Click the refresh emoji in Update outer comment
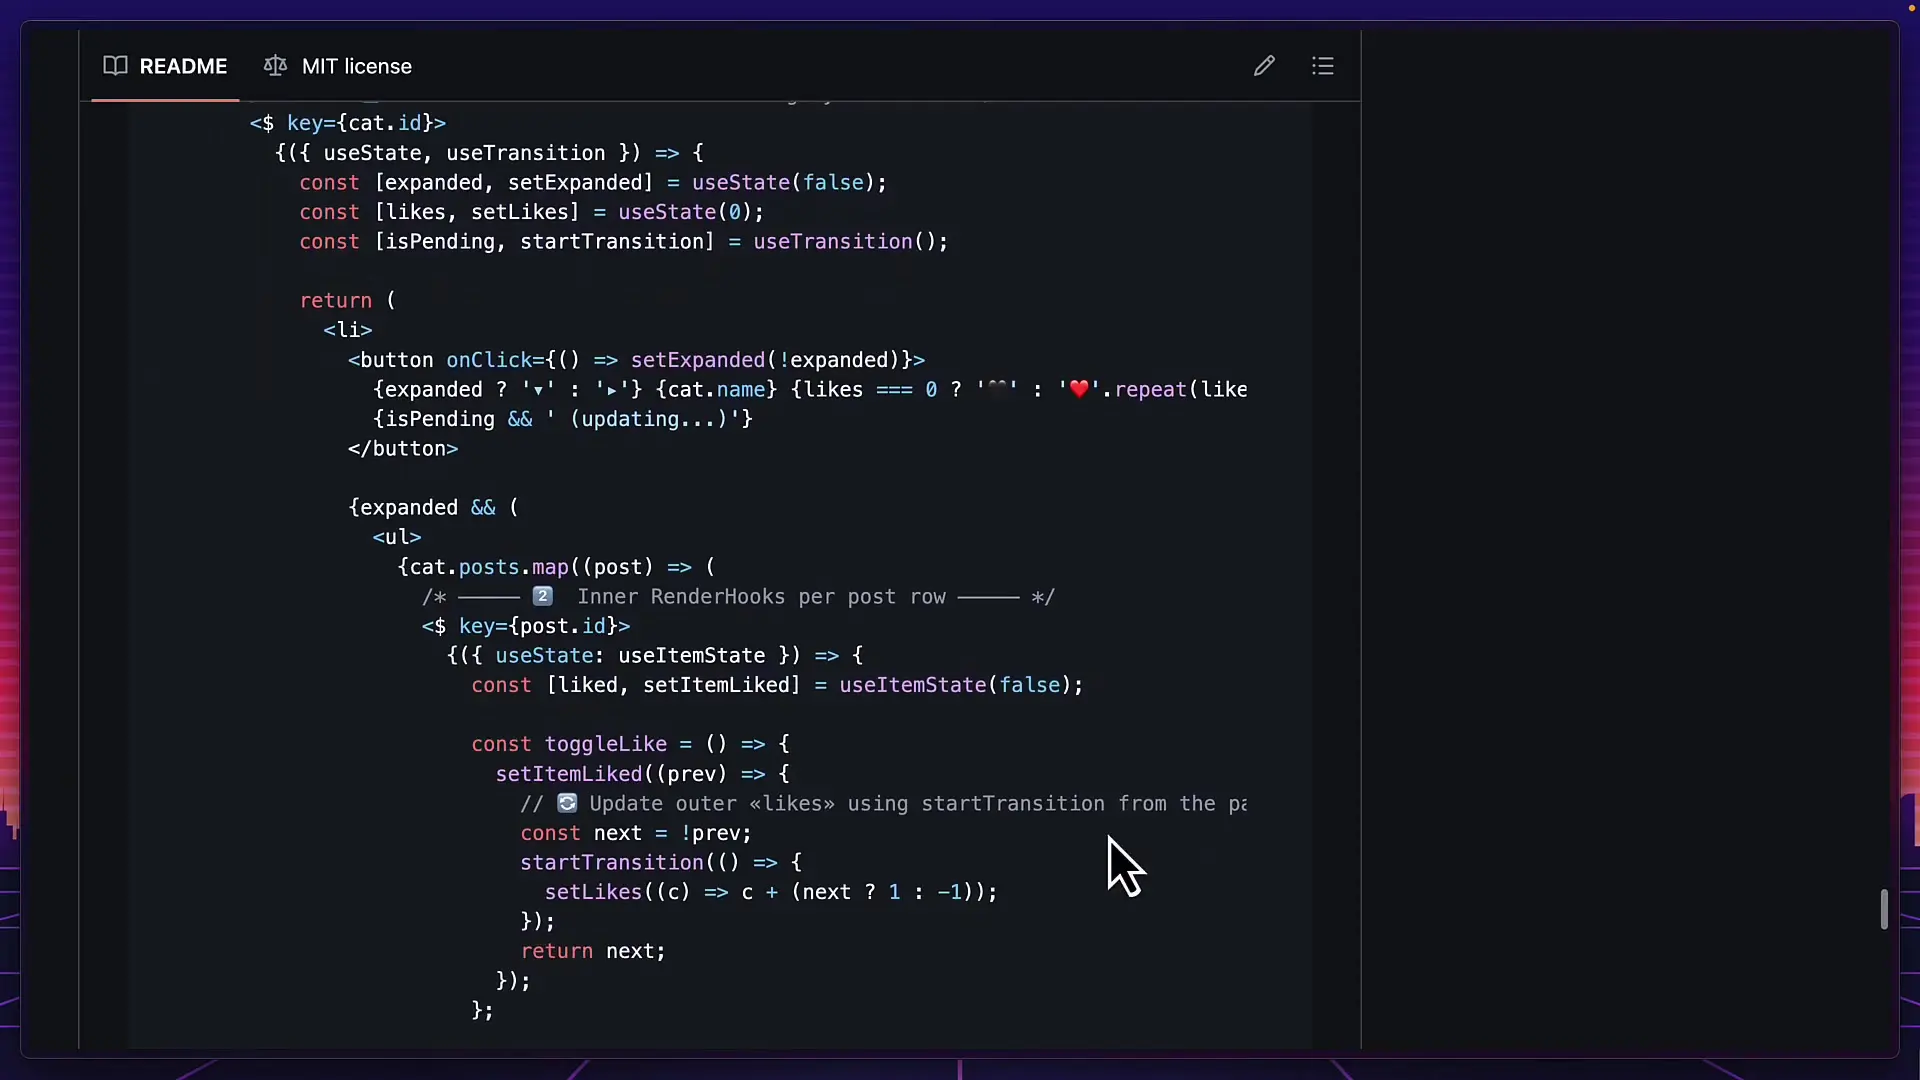 567,804
